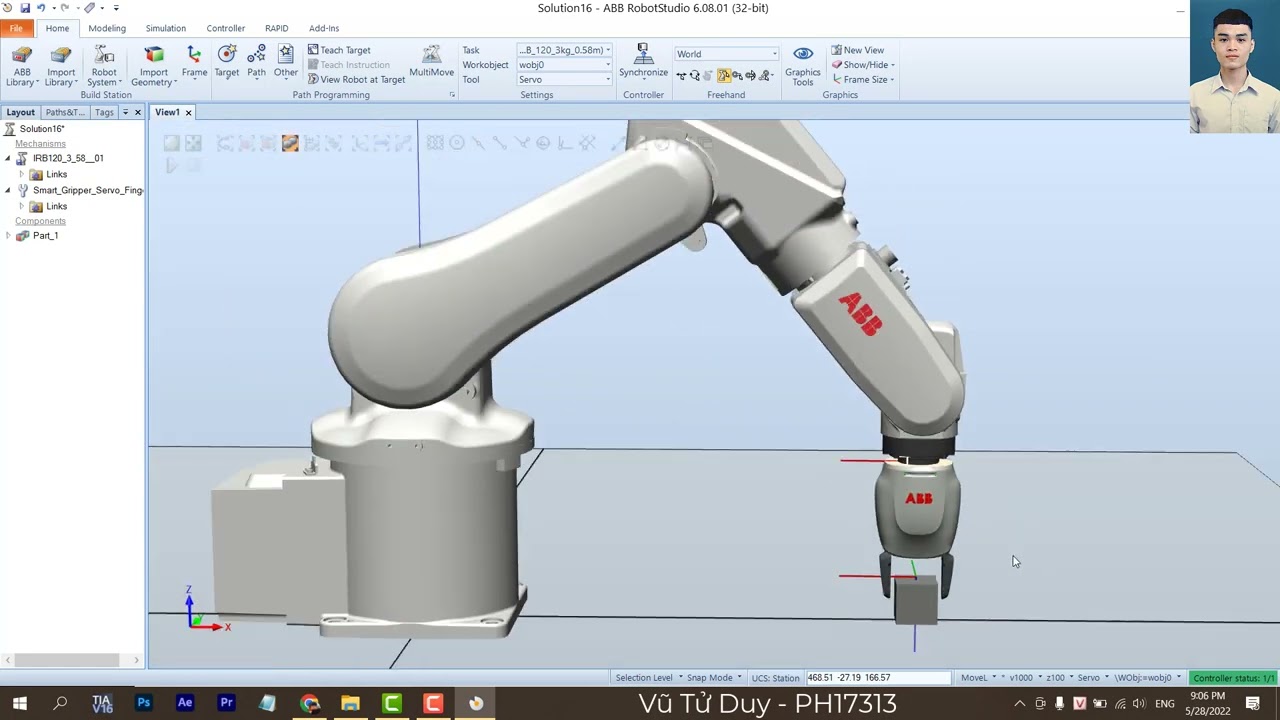Expand Links under Smart_Gripper_Servo_Fingers
The height and width of the screenshot is (720, 1280).
(22, 206)
